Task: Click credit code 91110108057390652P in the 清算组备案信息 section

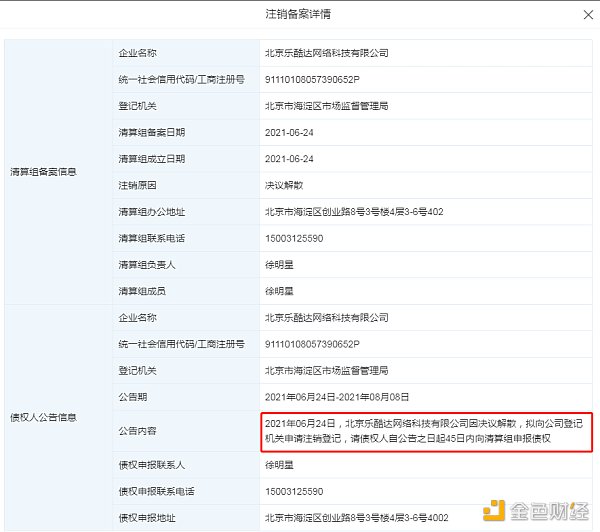Action: (x=312, y=79)
